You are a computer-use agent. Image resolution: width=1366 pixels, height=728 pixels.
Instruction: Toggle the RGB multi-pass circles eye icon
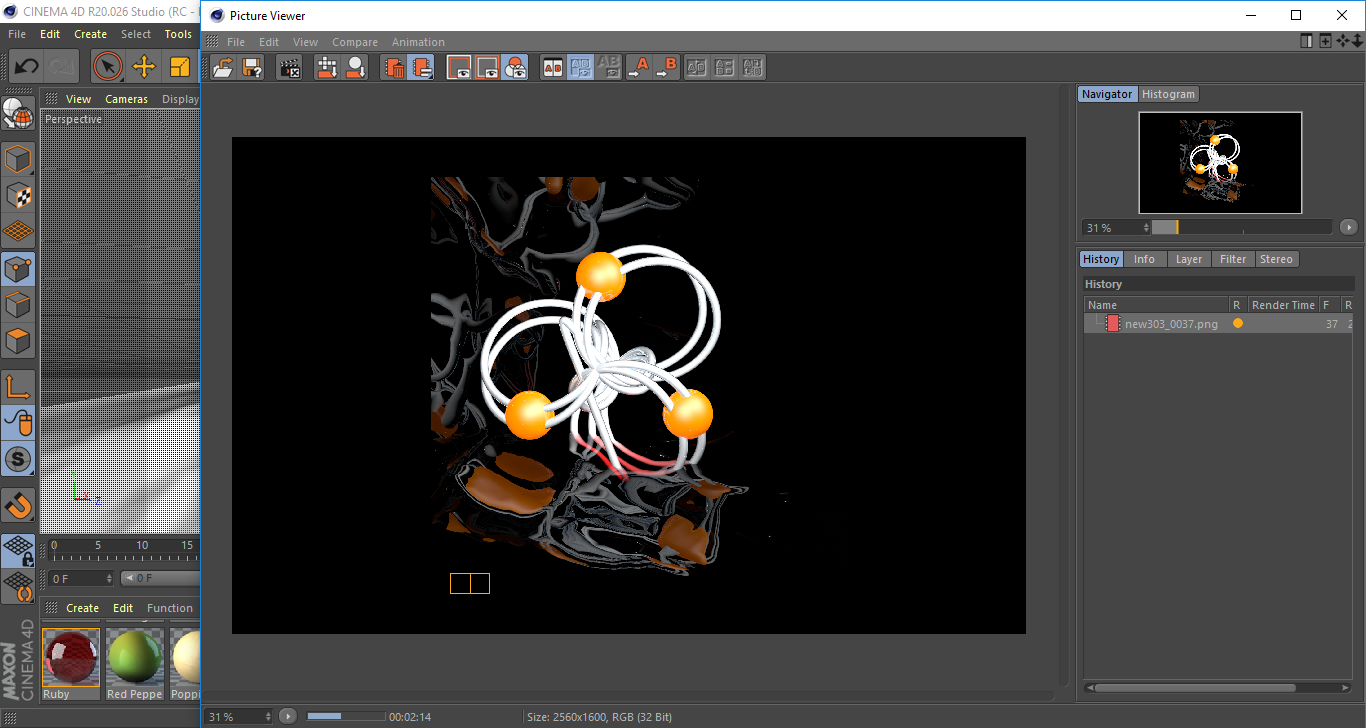coord(515,67)
